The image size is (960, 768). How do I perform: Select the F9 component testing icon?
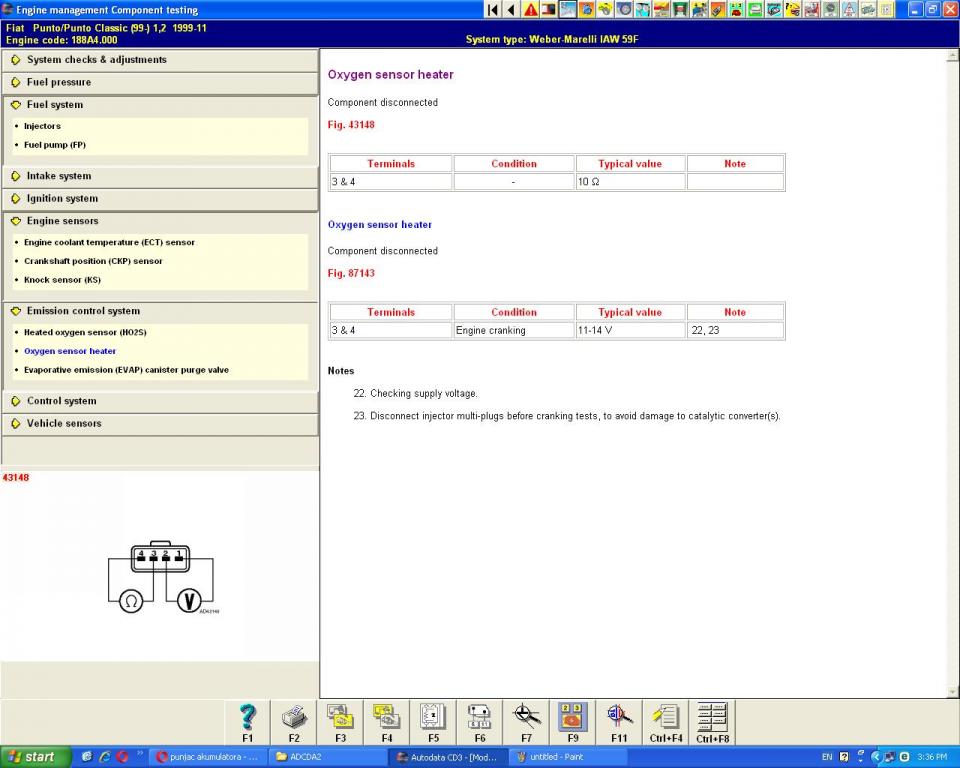[x=573, y=723]
